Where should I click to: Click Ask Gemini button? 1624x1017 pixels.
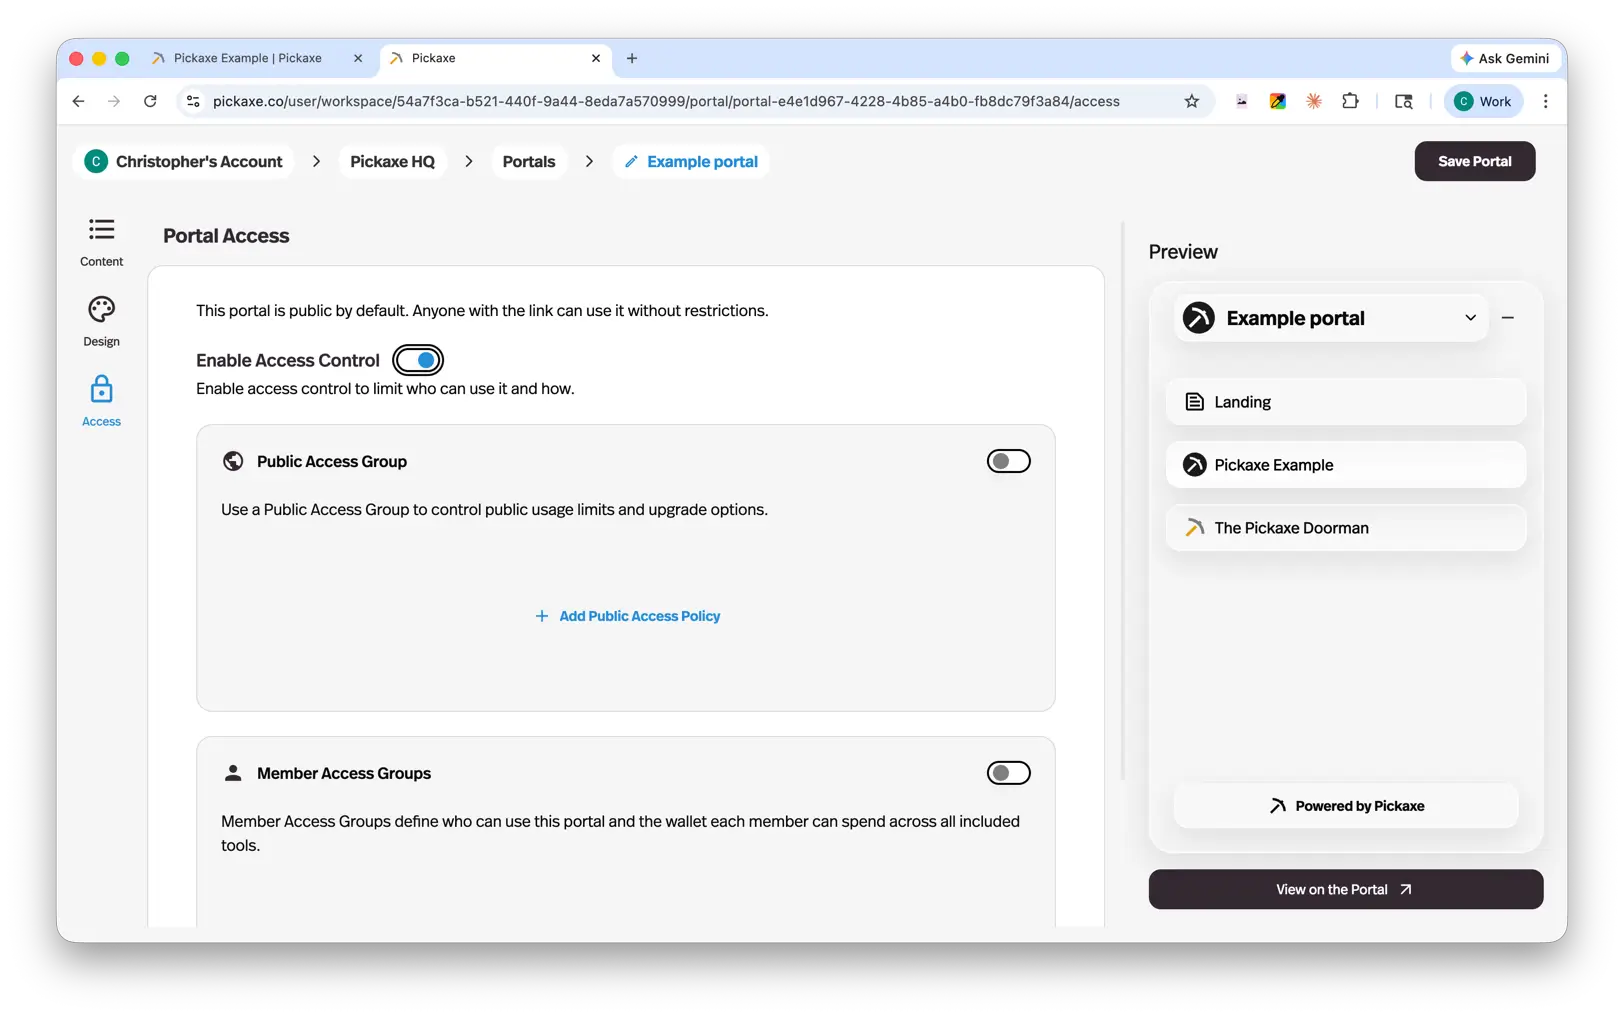tap(1505, 58)
